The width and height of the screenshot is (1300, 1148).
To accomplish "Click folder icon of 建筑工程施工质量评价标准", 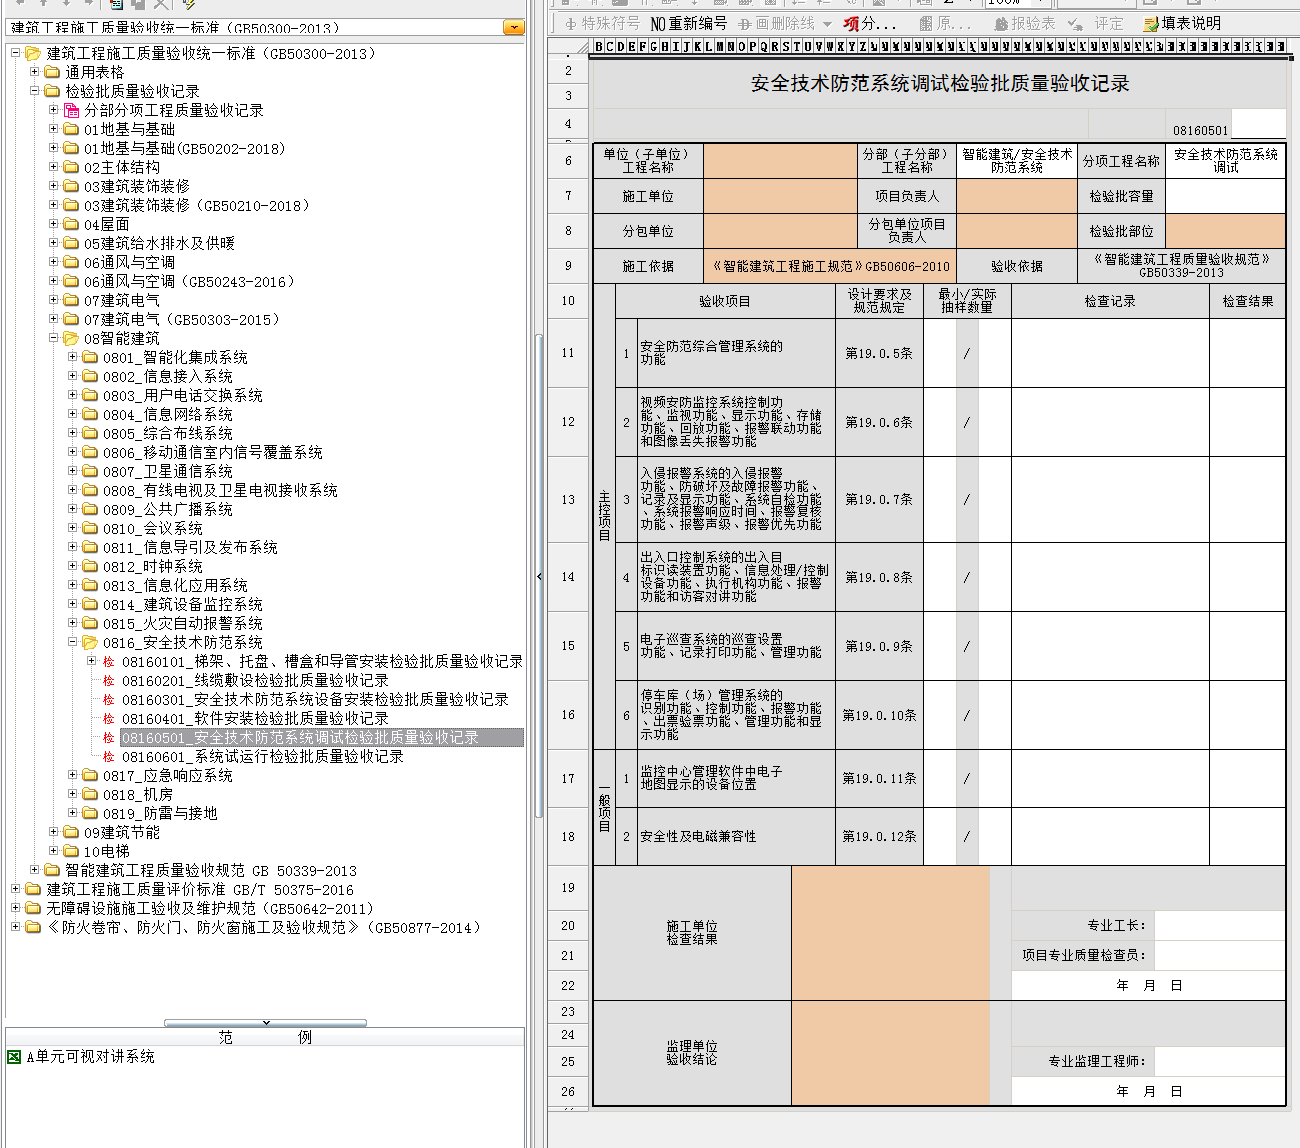I will (33, 889).
